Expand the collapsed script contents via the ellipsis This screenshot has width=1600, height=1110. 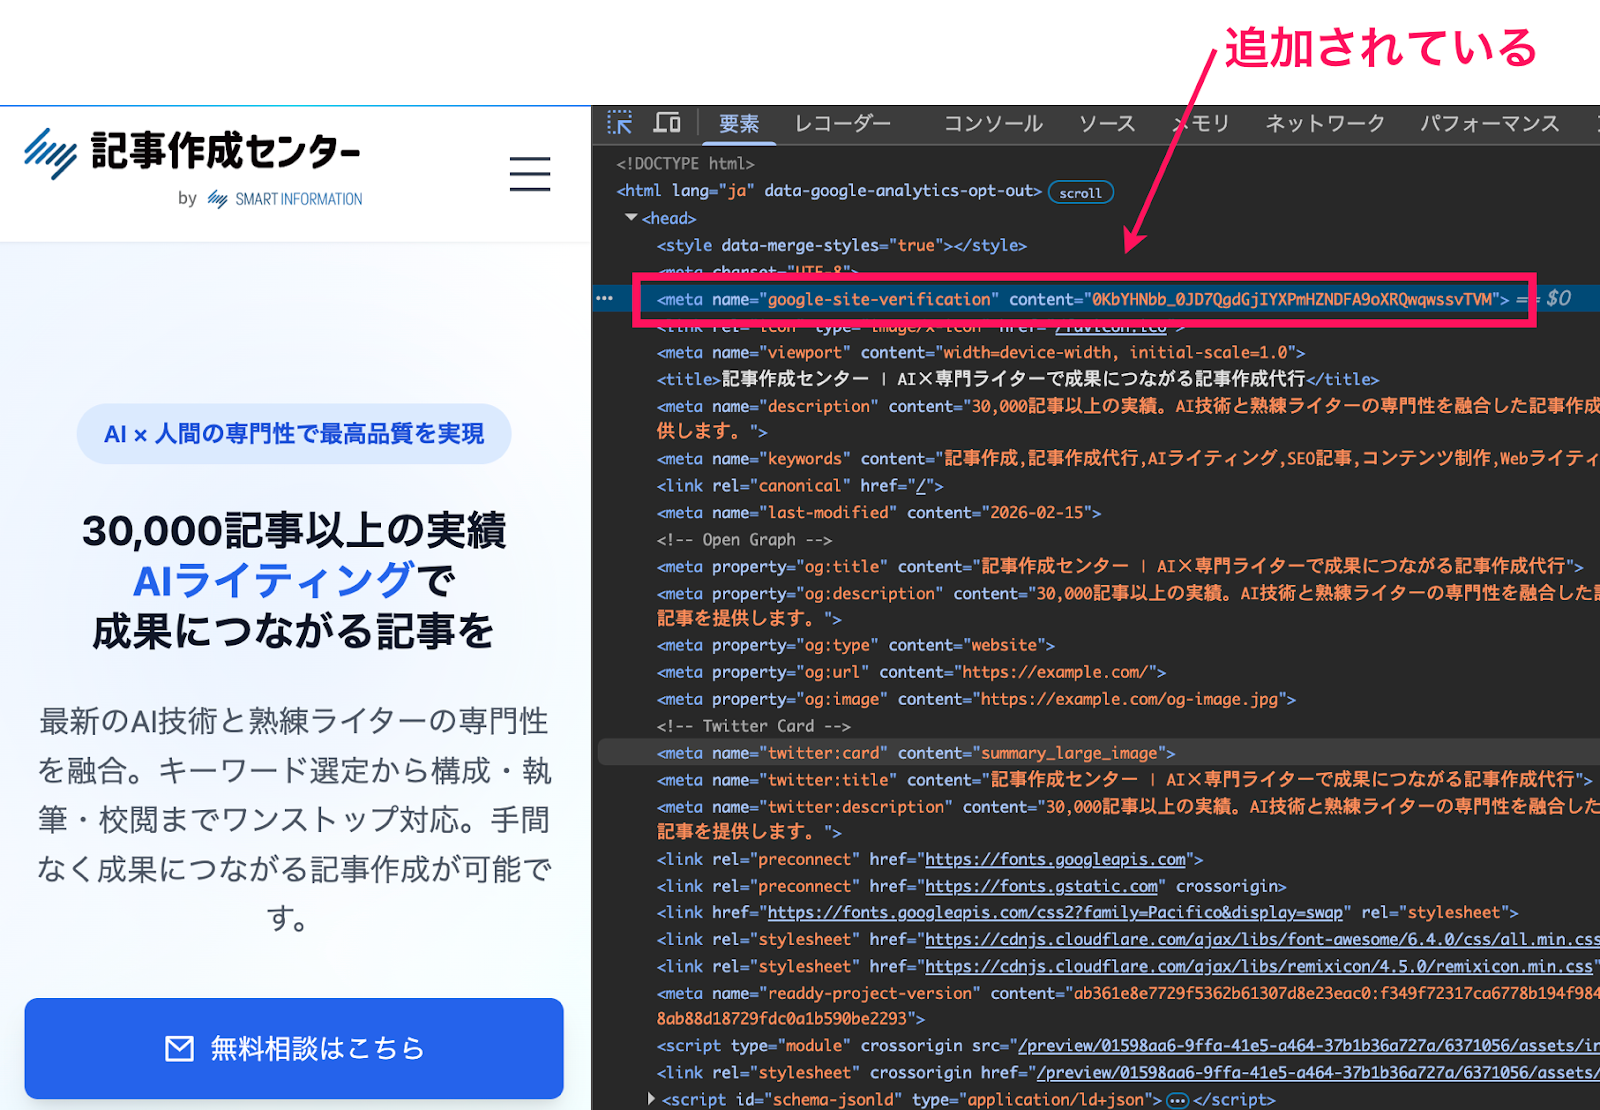click(x=1180, y=1098)
